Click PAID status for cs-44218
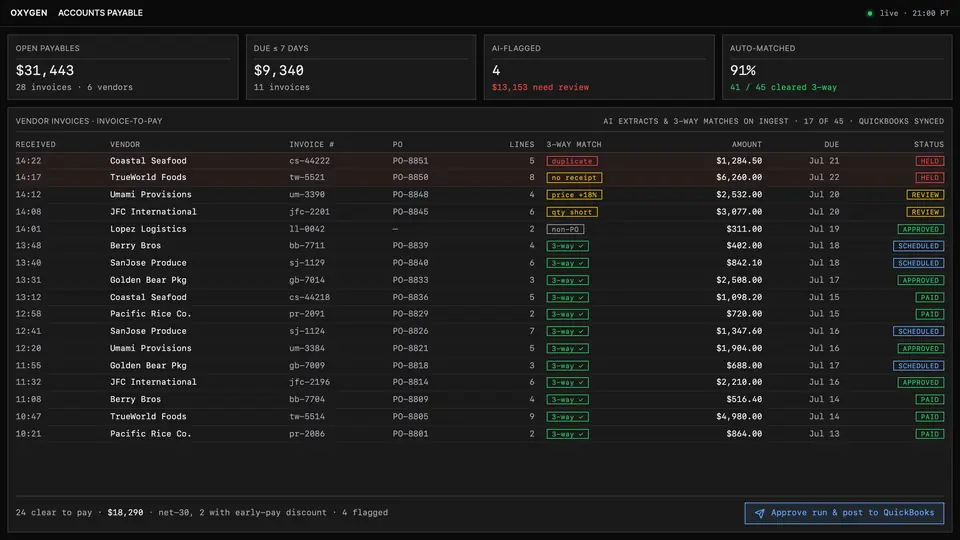Viewport: 960px width, 540px height. [x=929, y=297]
